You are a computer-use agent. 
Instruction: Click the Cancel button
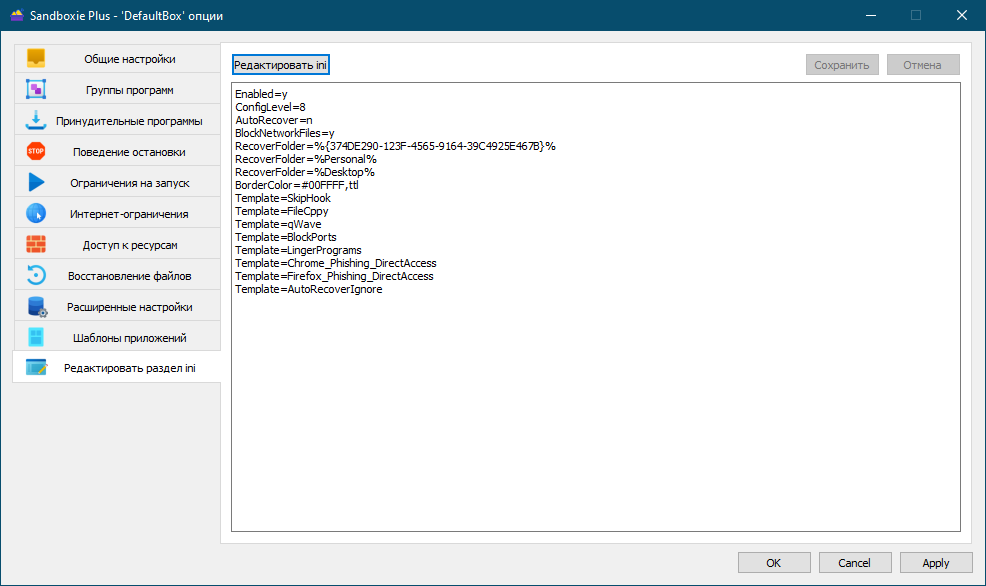point(855,563)
